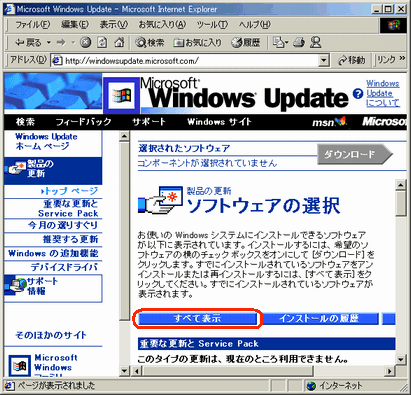Open the Back button history dropdown arrow
Screen dimensions: 411x395
pos(49,43)
